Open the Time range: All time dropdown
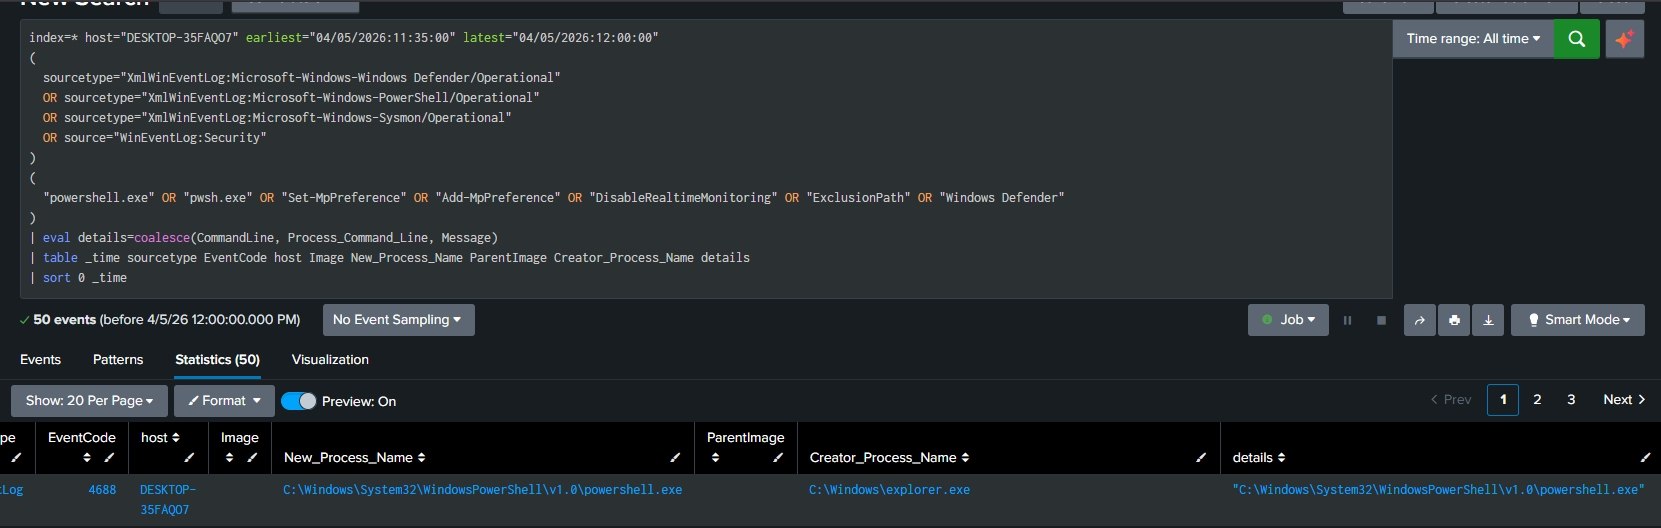1661x528 pixels. tap(1473, 39)
